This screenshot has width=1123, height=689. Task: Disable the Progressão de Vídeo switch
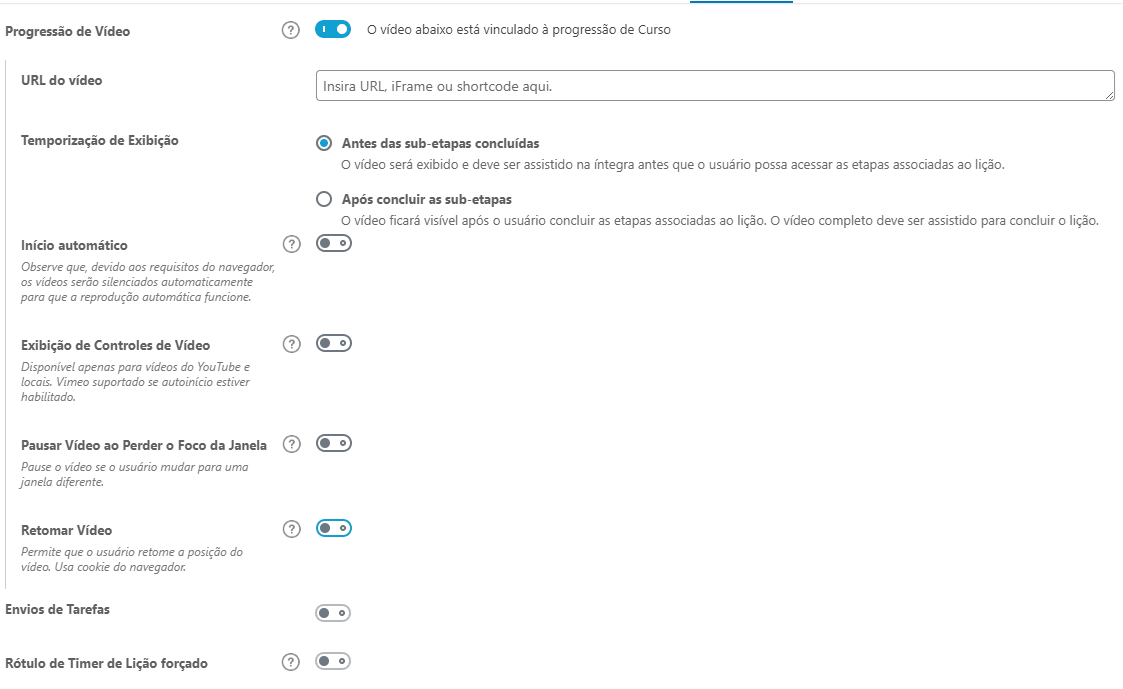pyautogui.click(x=333, y=29)
